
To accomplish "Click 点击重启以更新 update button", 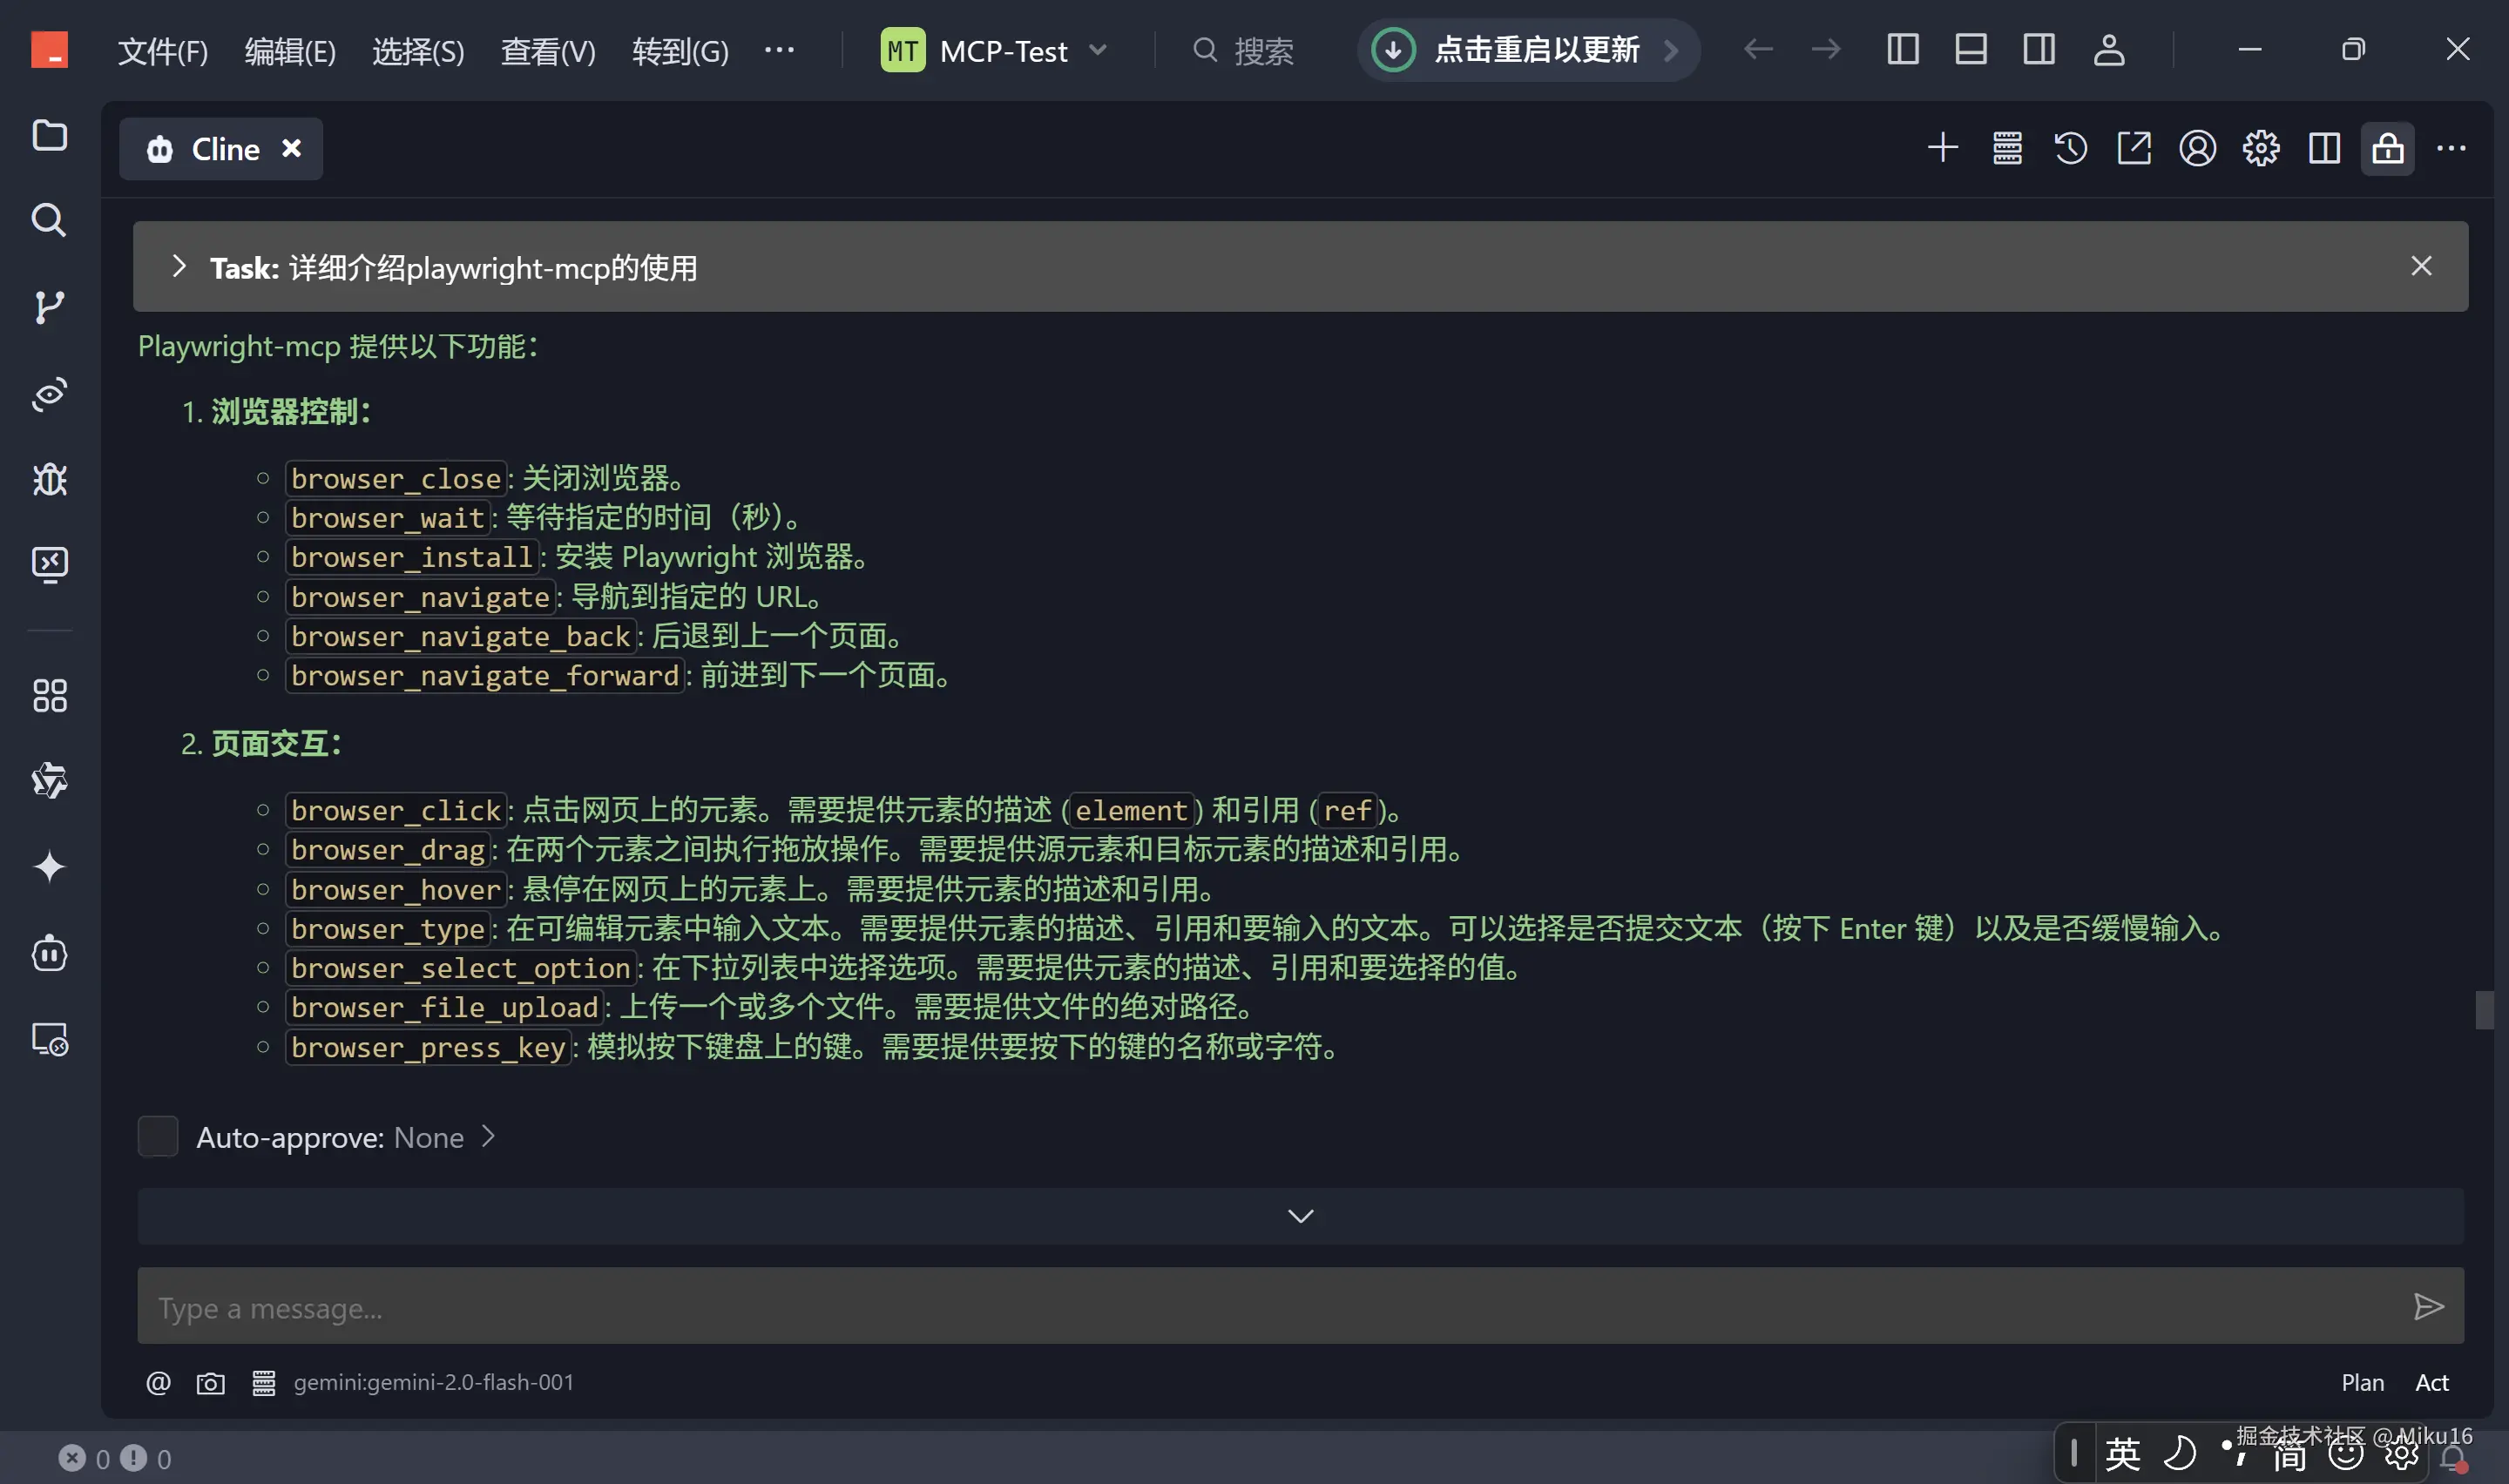I will pos(1527,49).
